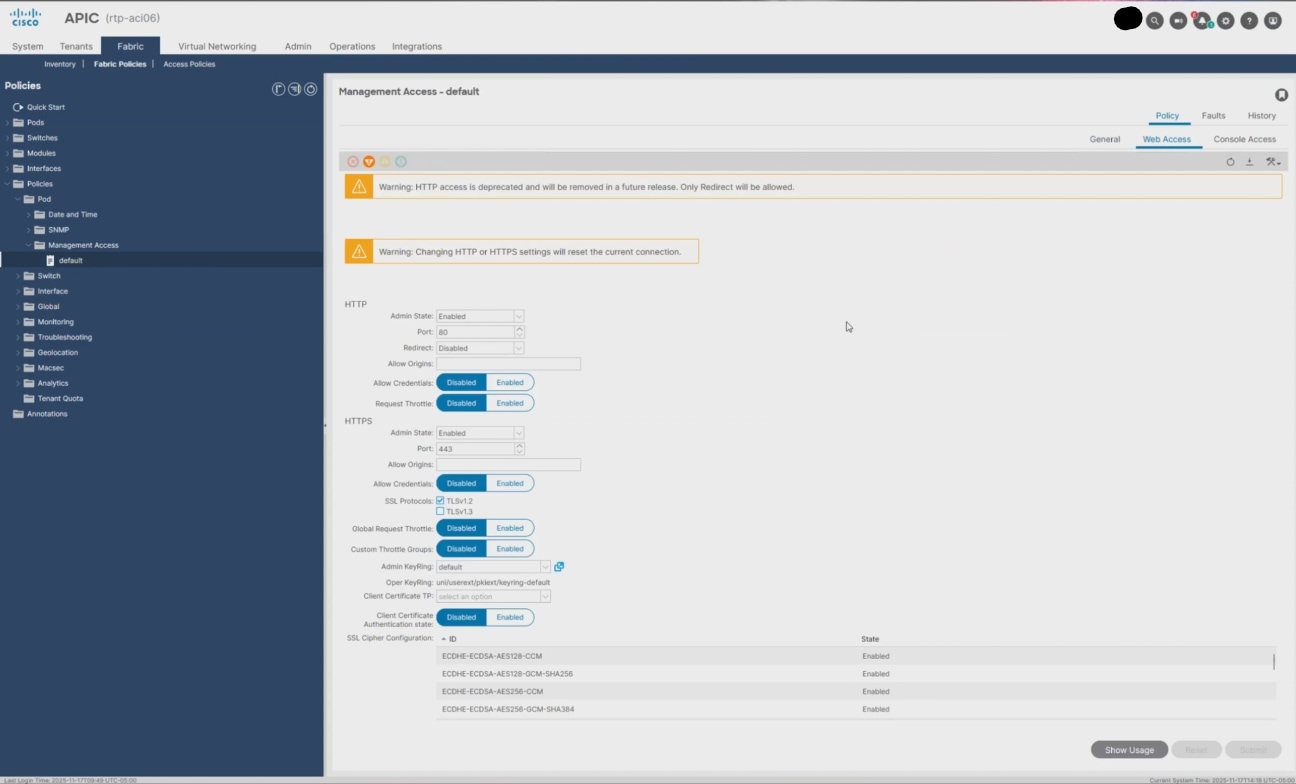The image size is (1296, 784).
Task: Switch to the Console Access tab
Action: tap(1245, 139)
